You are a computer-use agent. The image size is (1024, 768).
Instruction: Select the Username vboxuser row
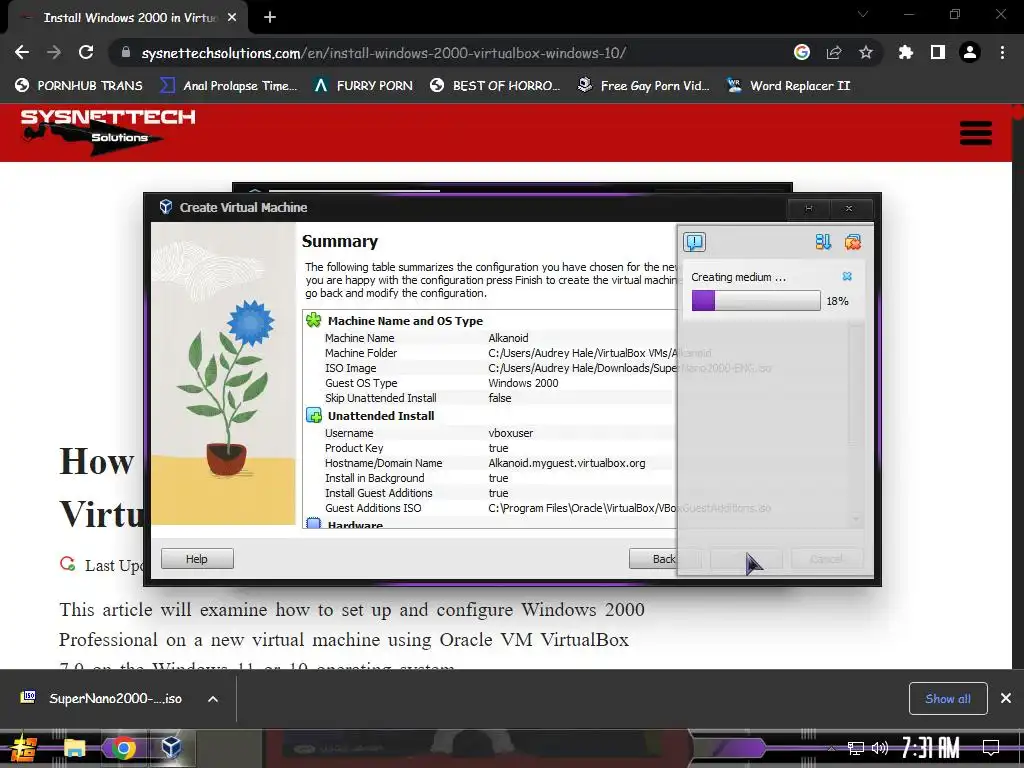coord(490,433)
